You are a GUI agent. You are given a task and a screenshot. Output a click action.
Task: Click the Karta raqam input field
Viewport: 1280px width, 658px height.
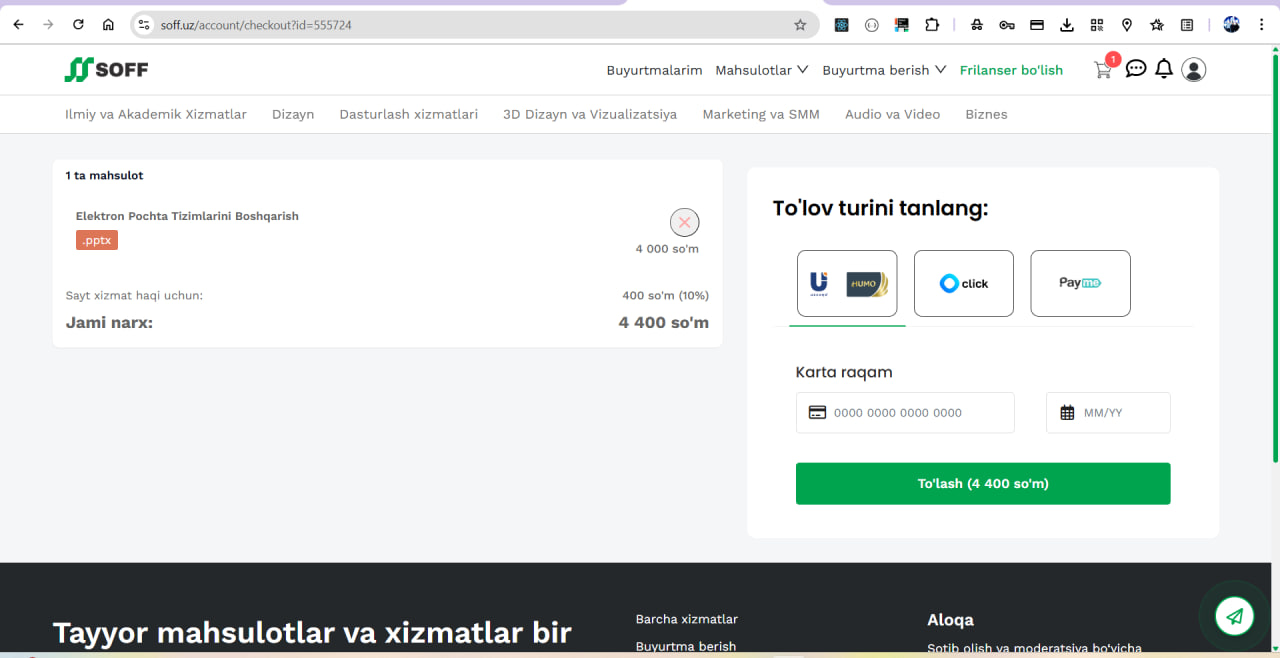[x=905, y=412]
